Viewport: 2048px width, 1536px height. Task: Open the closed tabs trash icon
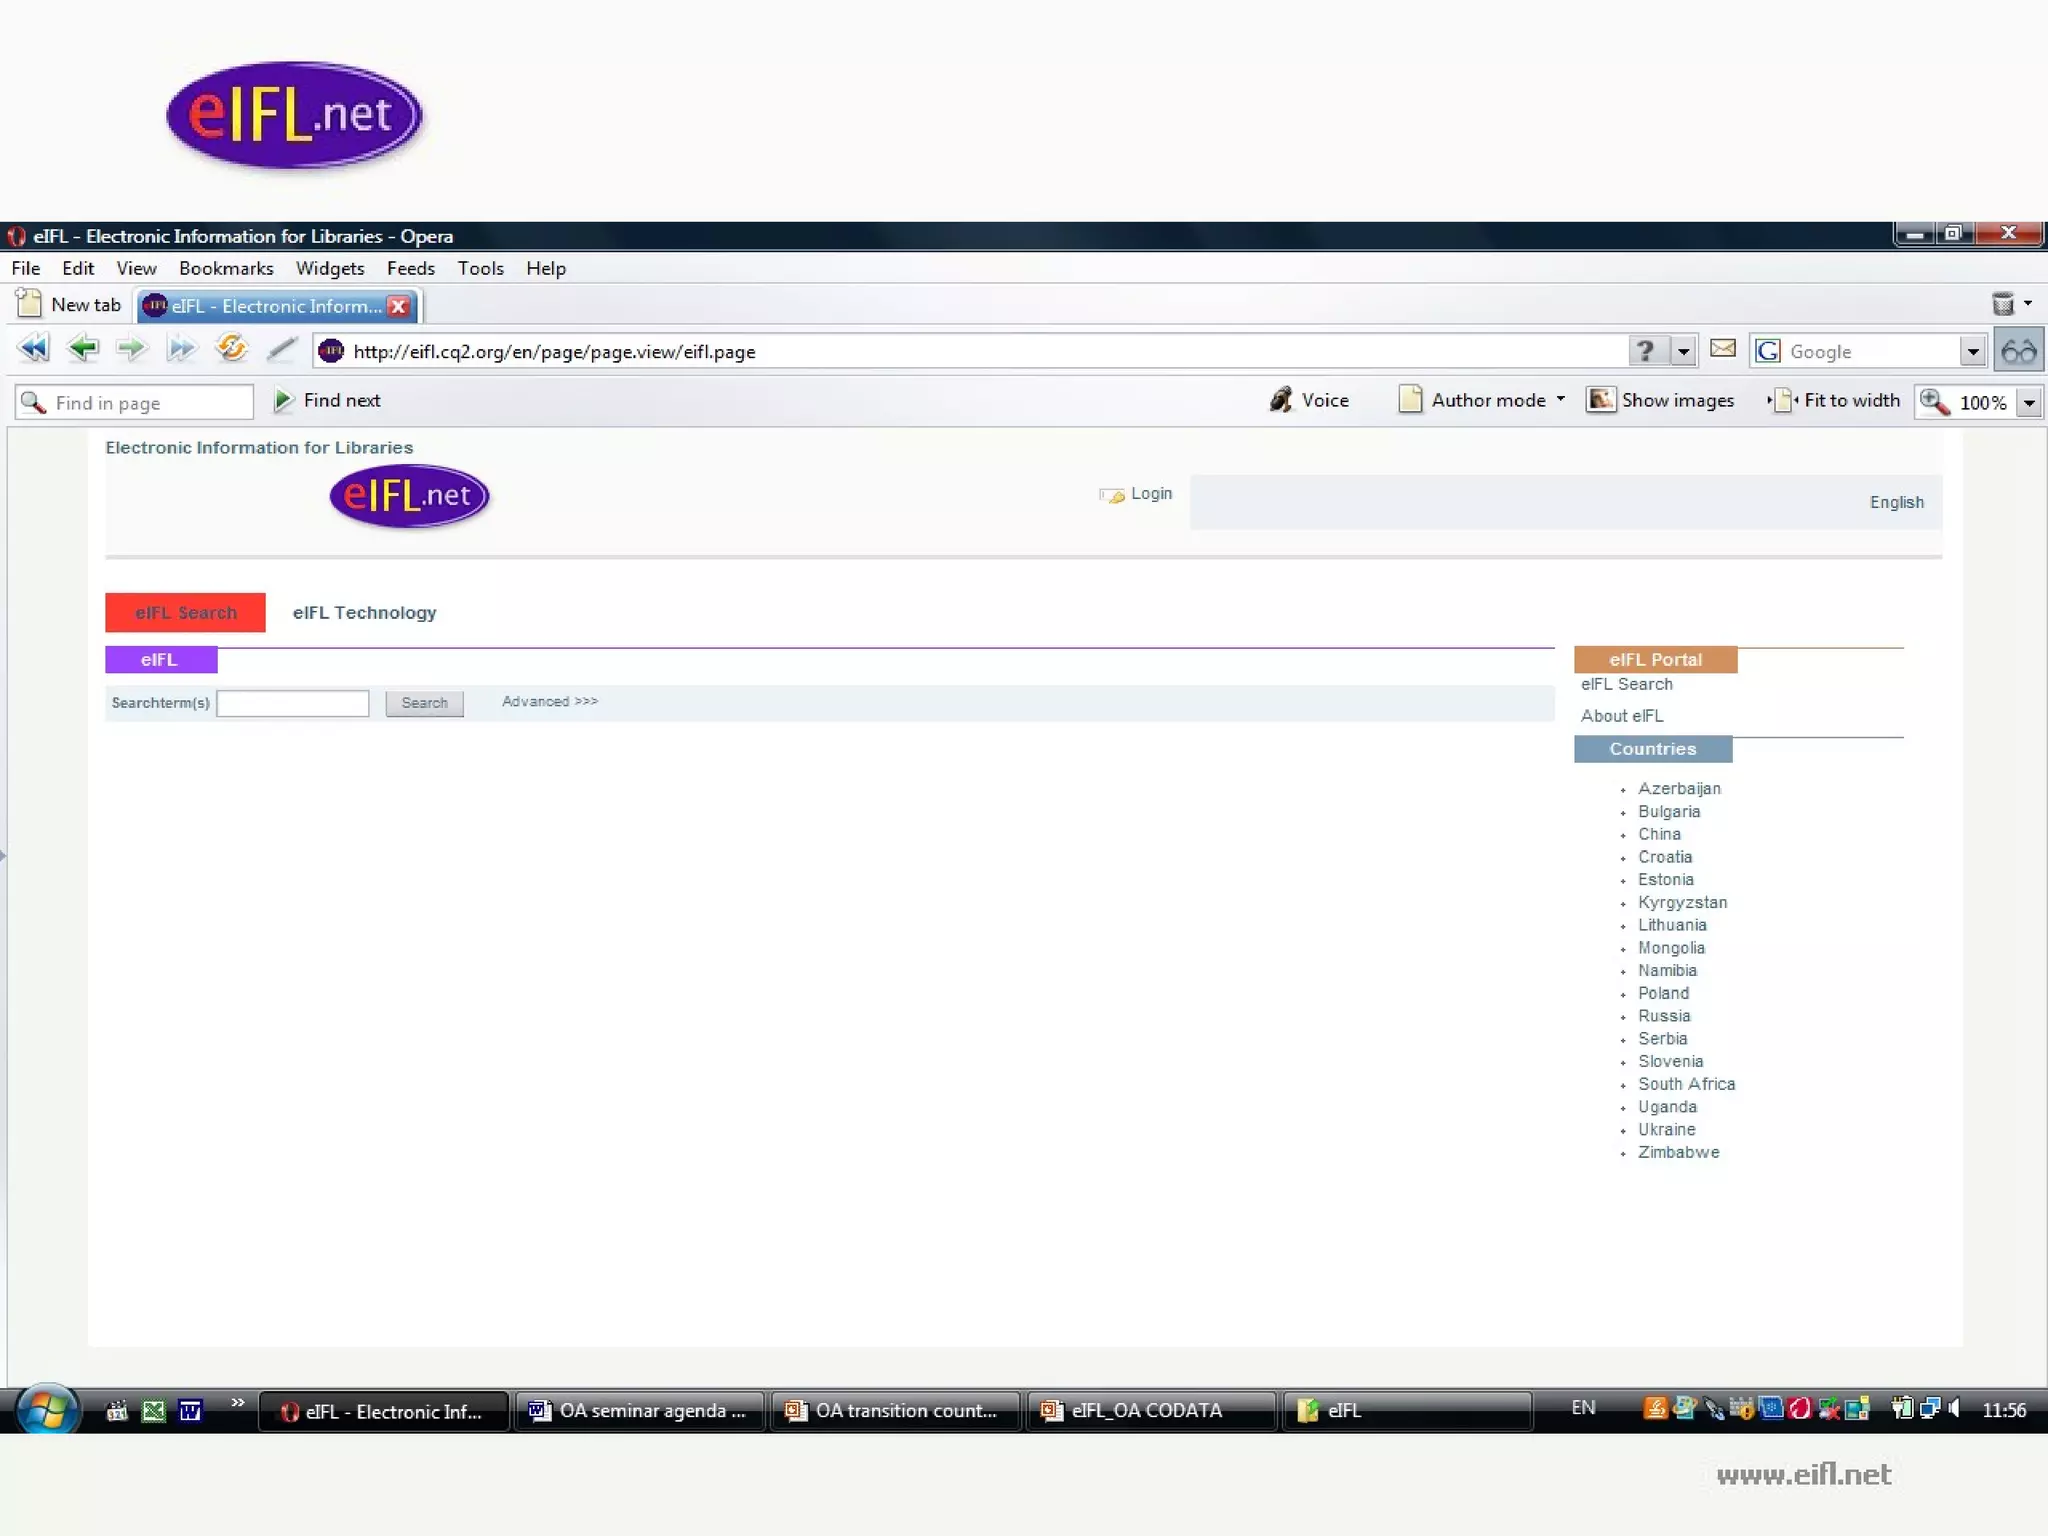2003,304
